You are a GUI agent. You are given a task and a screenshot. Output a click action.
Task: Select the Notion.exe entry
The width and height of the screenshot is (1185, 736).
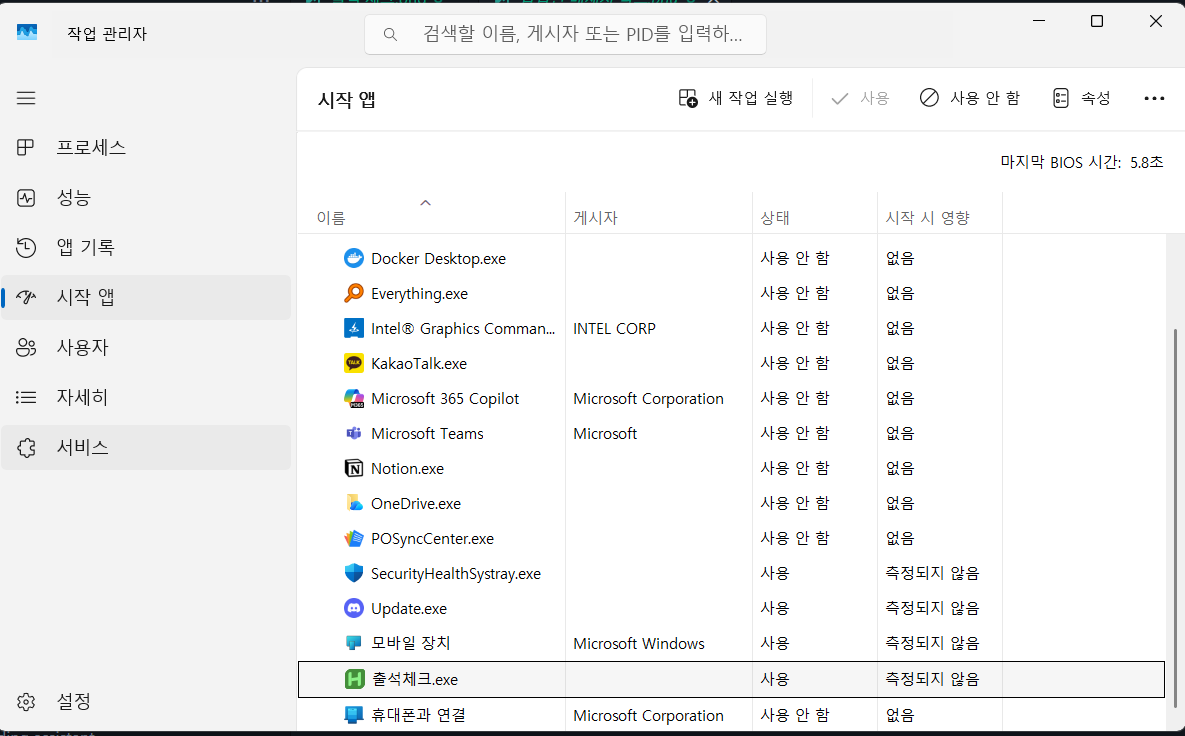click(407, 469)
